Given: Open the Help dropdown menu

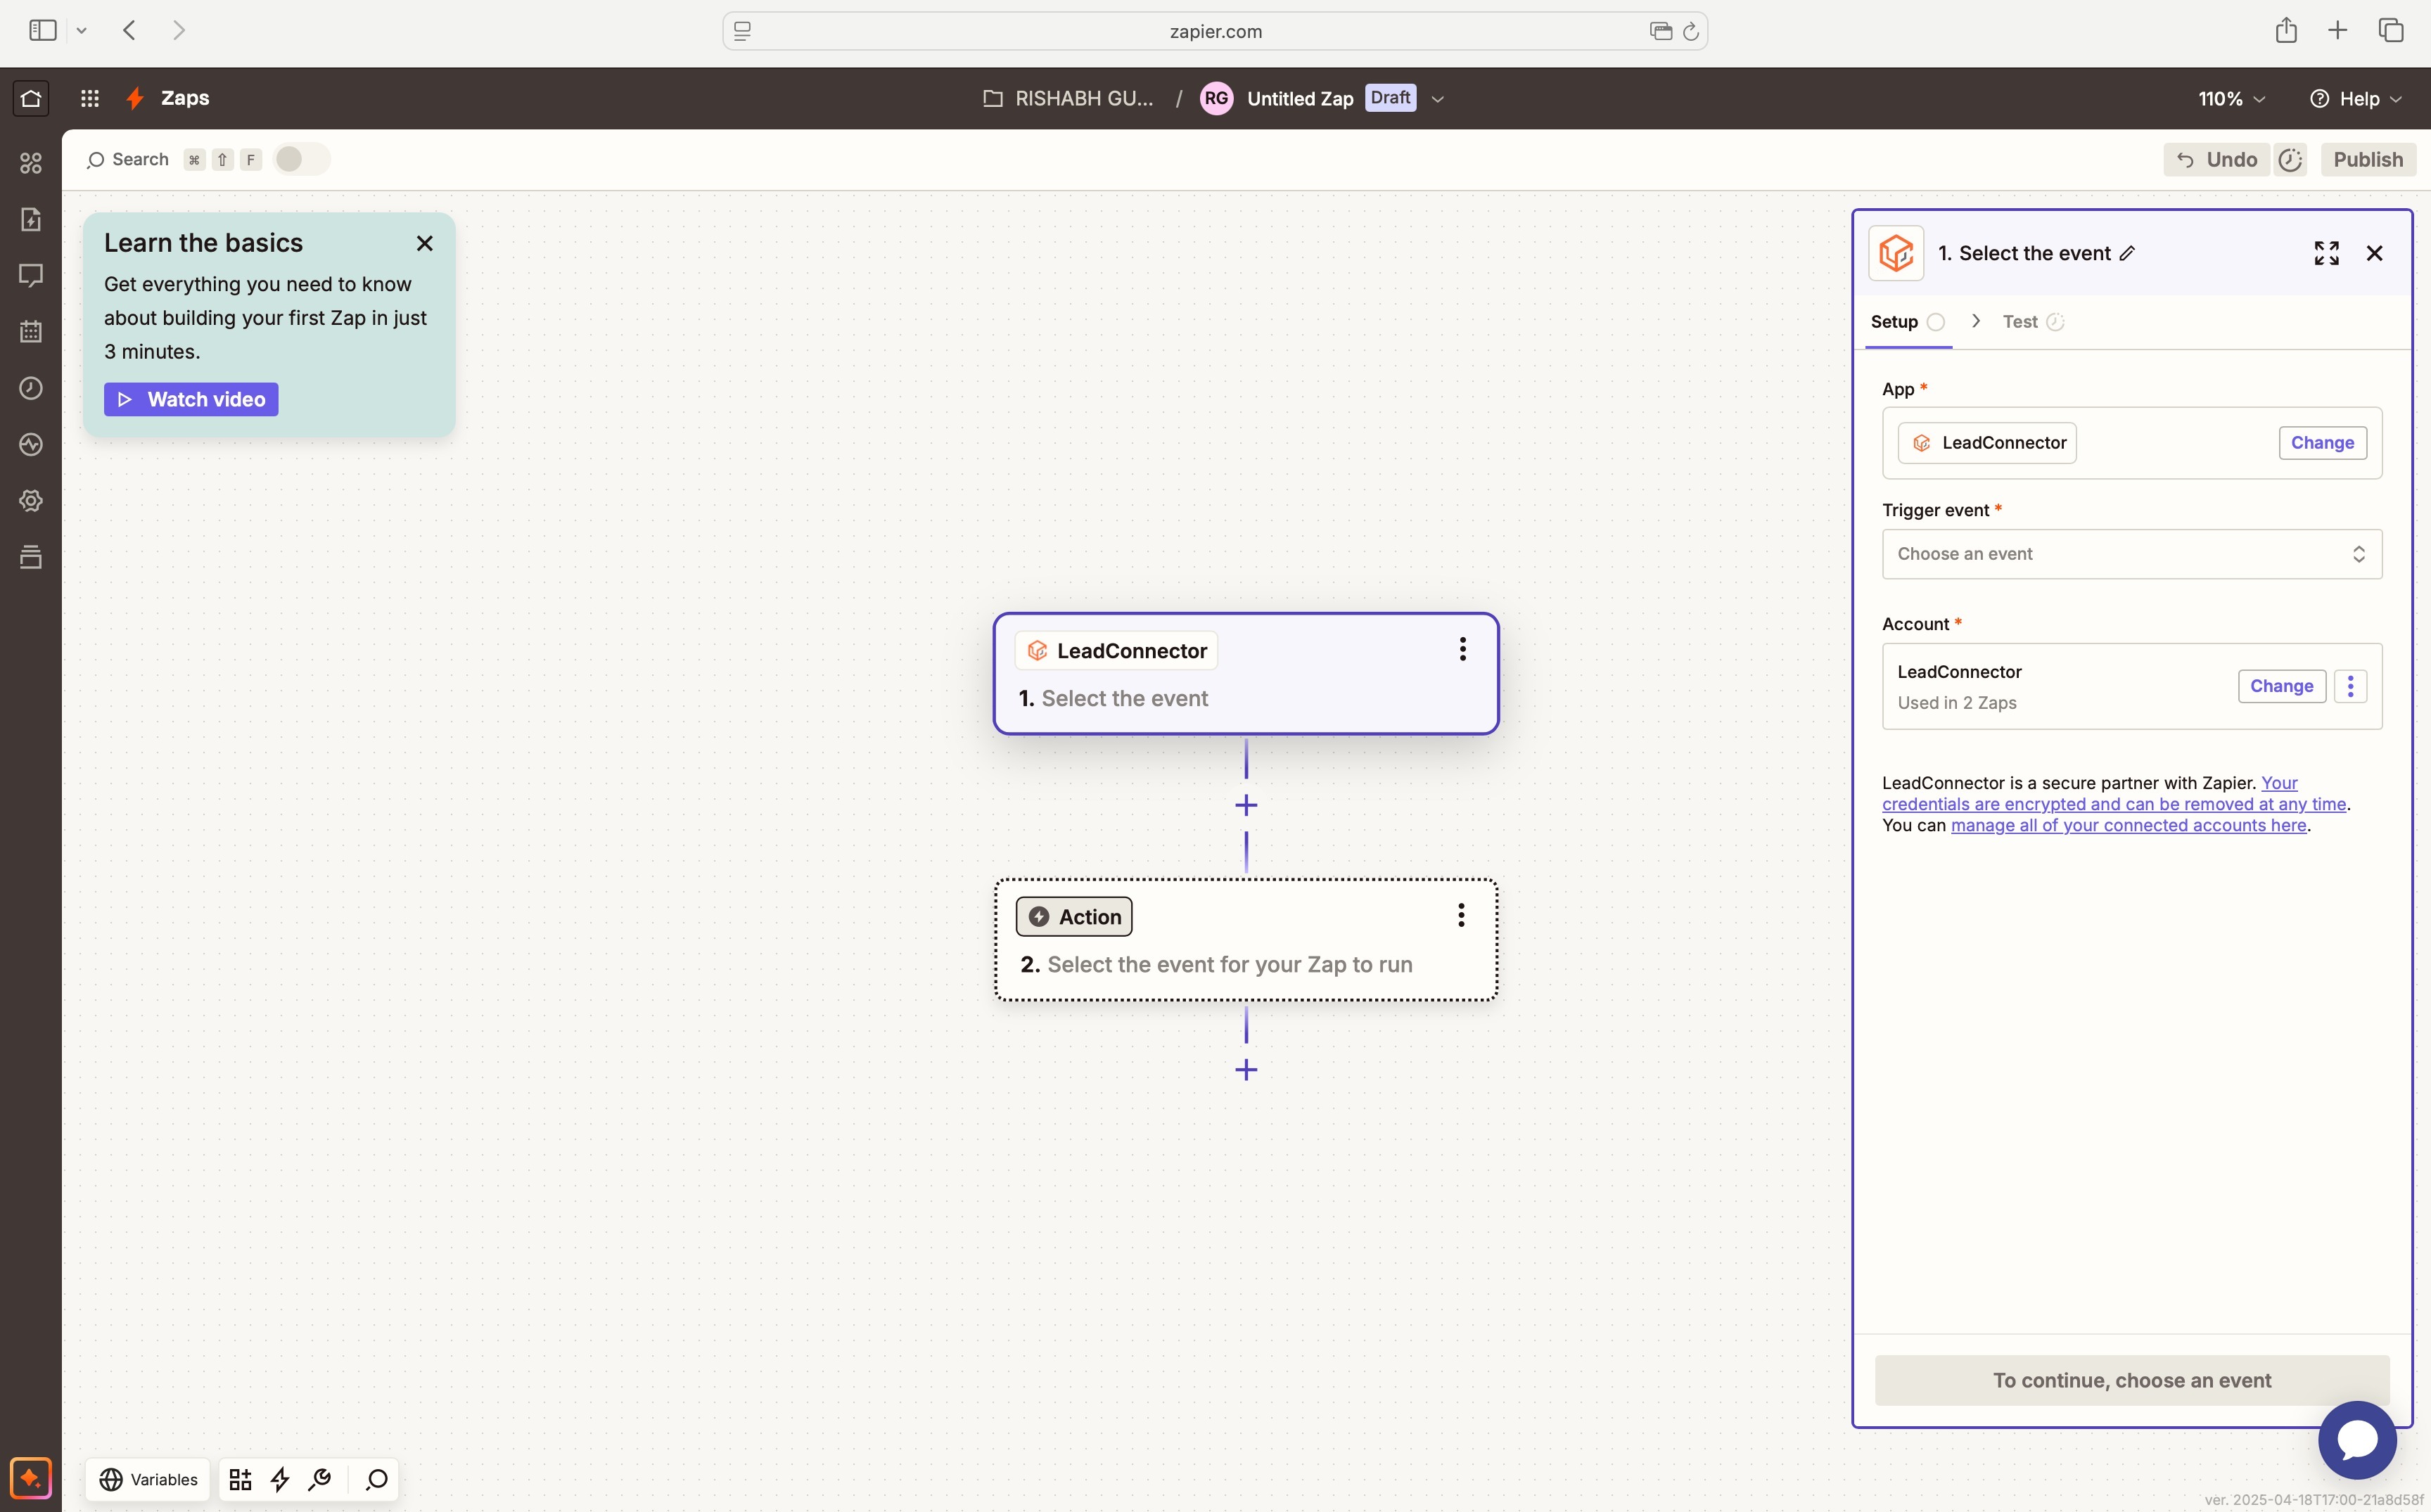Looking at the screenshot, I should (2356, 99).
